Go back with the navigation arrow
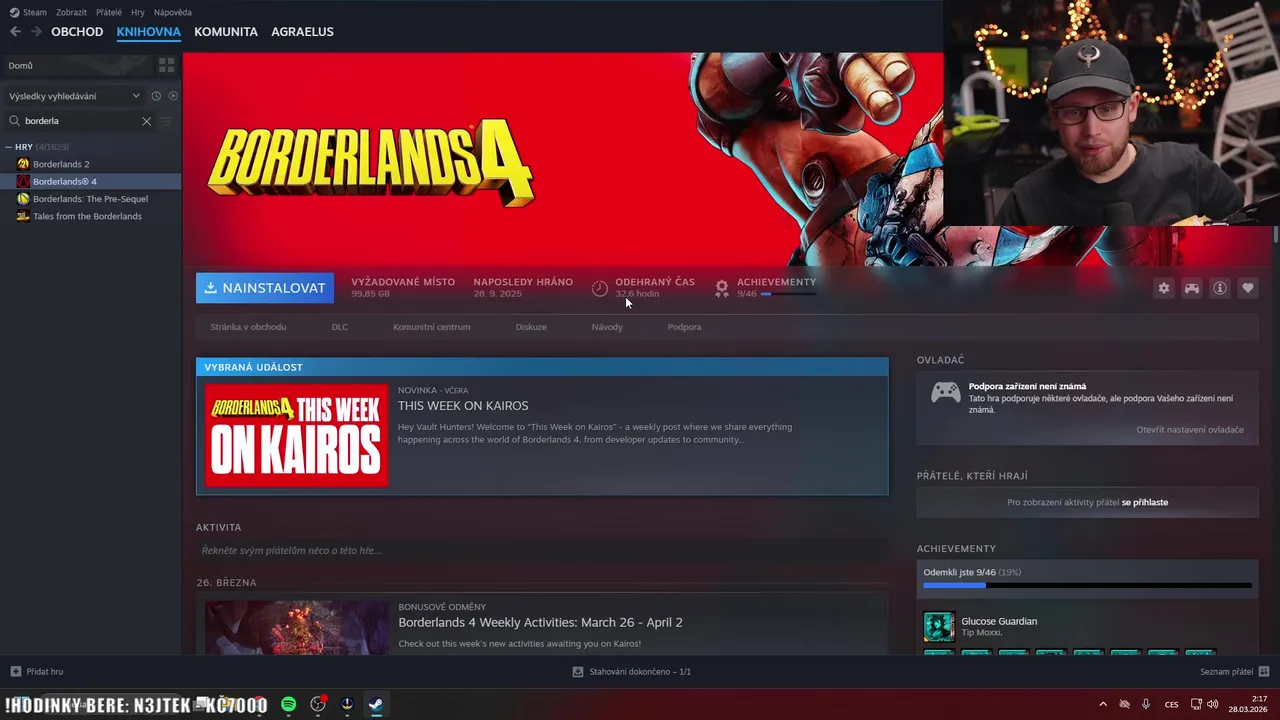This screenshot has height=720, width=1280. point(15,31)
